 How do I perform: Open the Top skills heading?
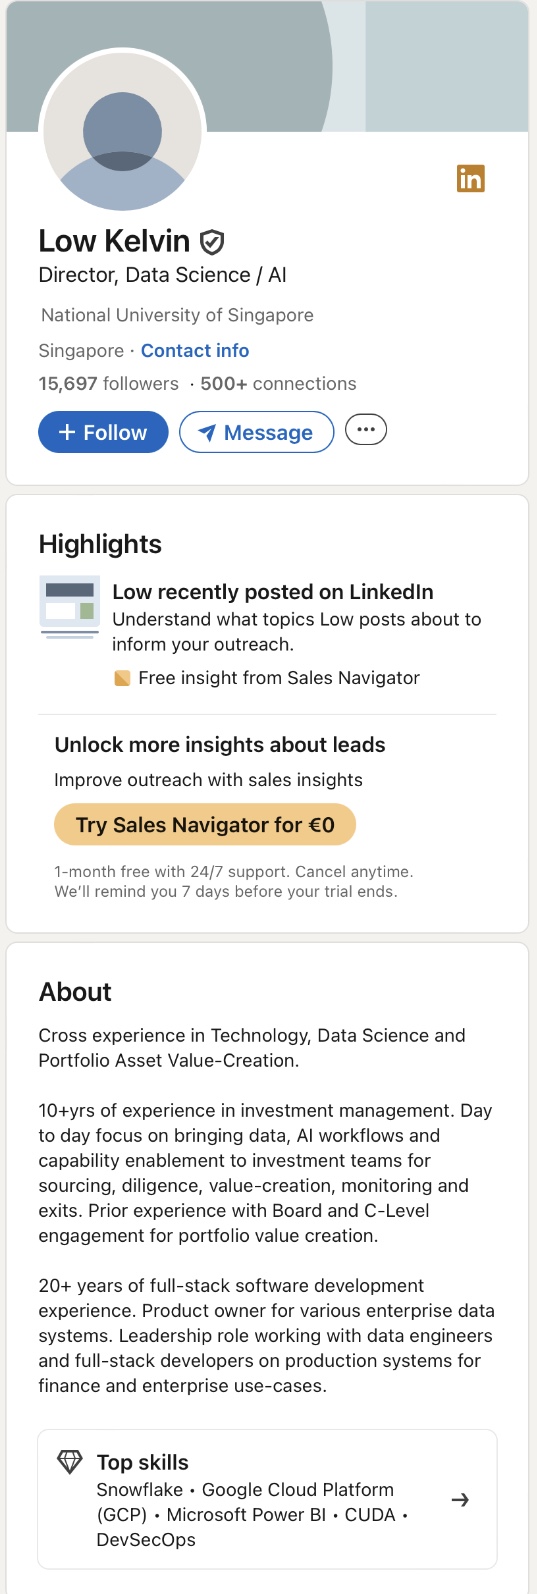142,1462
